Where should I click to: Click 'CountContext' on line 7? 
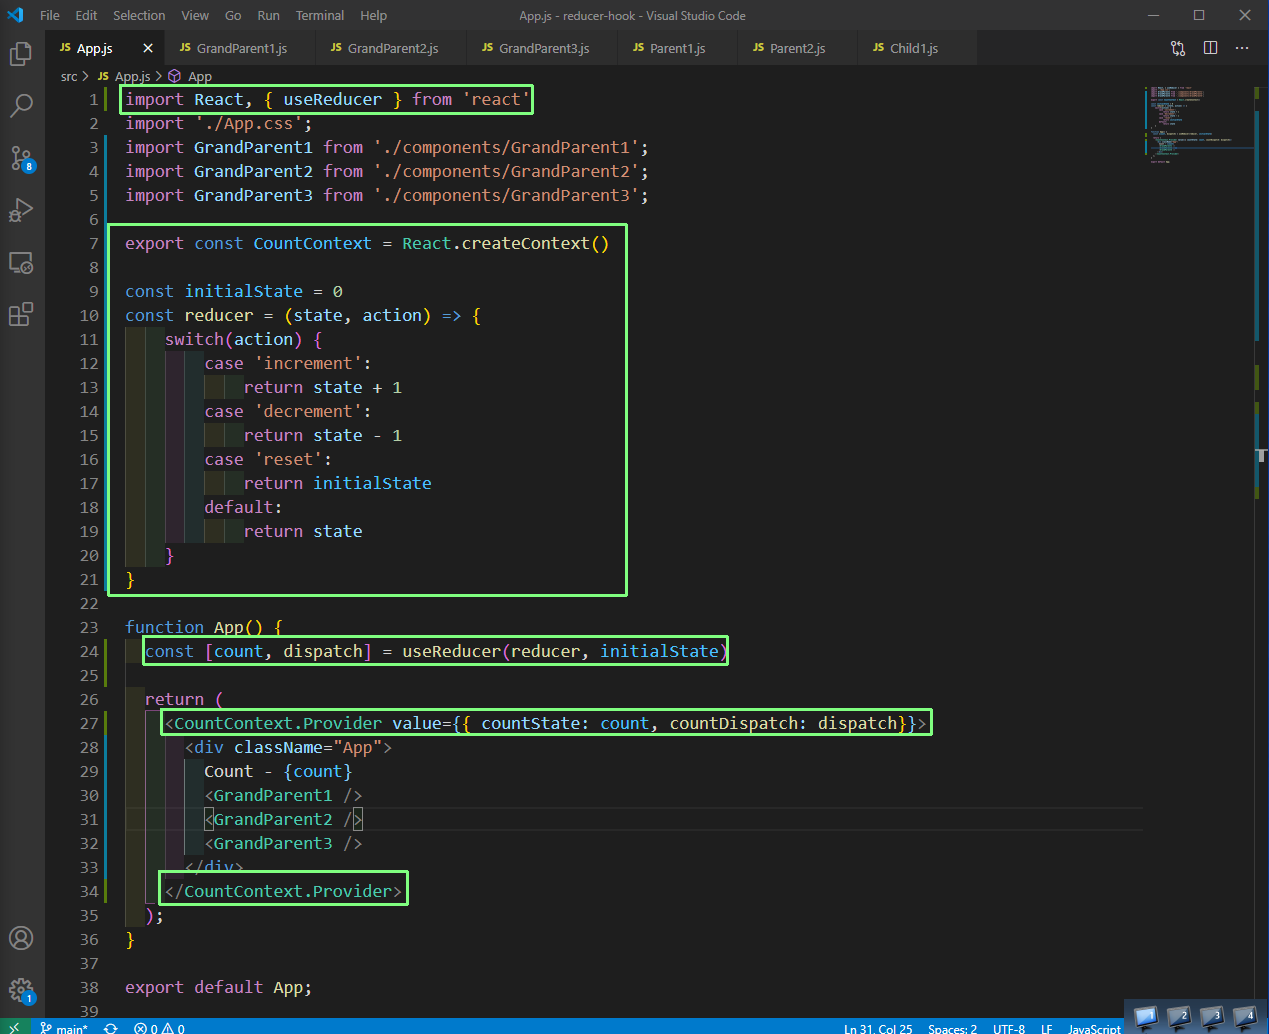click(312, 243)
